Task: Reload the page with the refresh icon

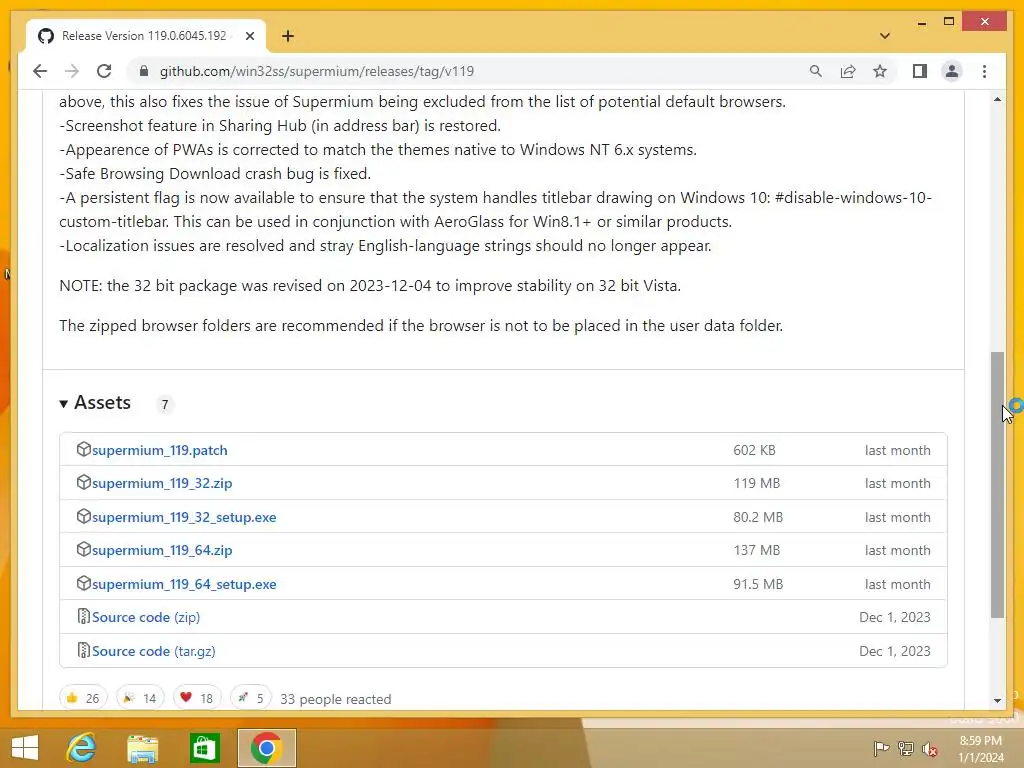Action: coord(104,71)
